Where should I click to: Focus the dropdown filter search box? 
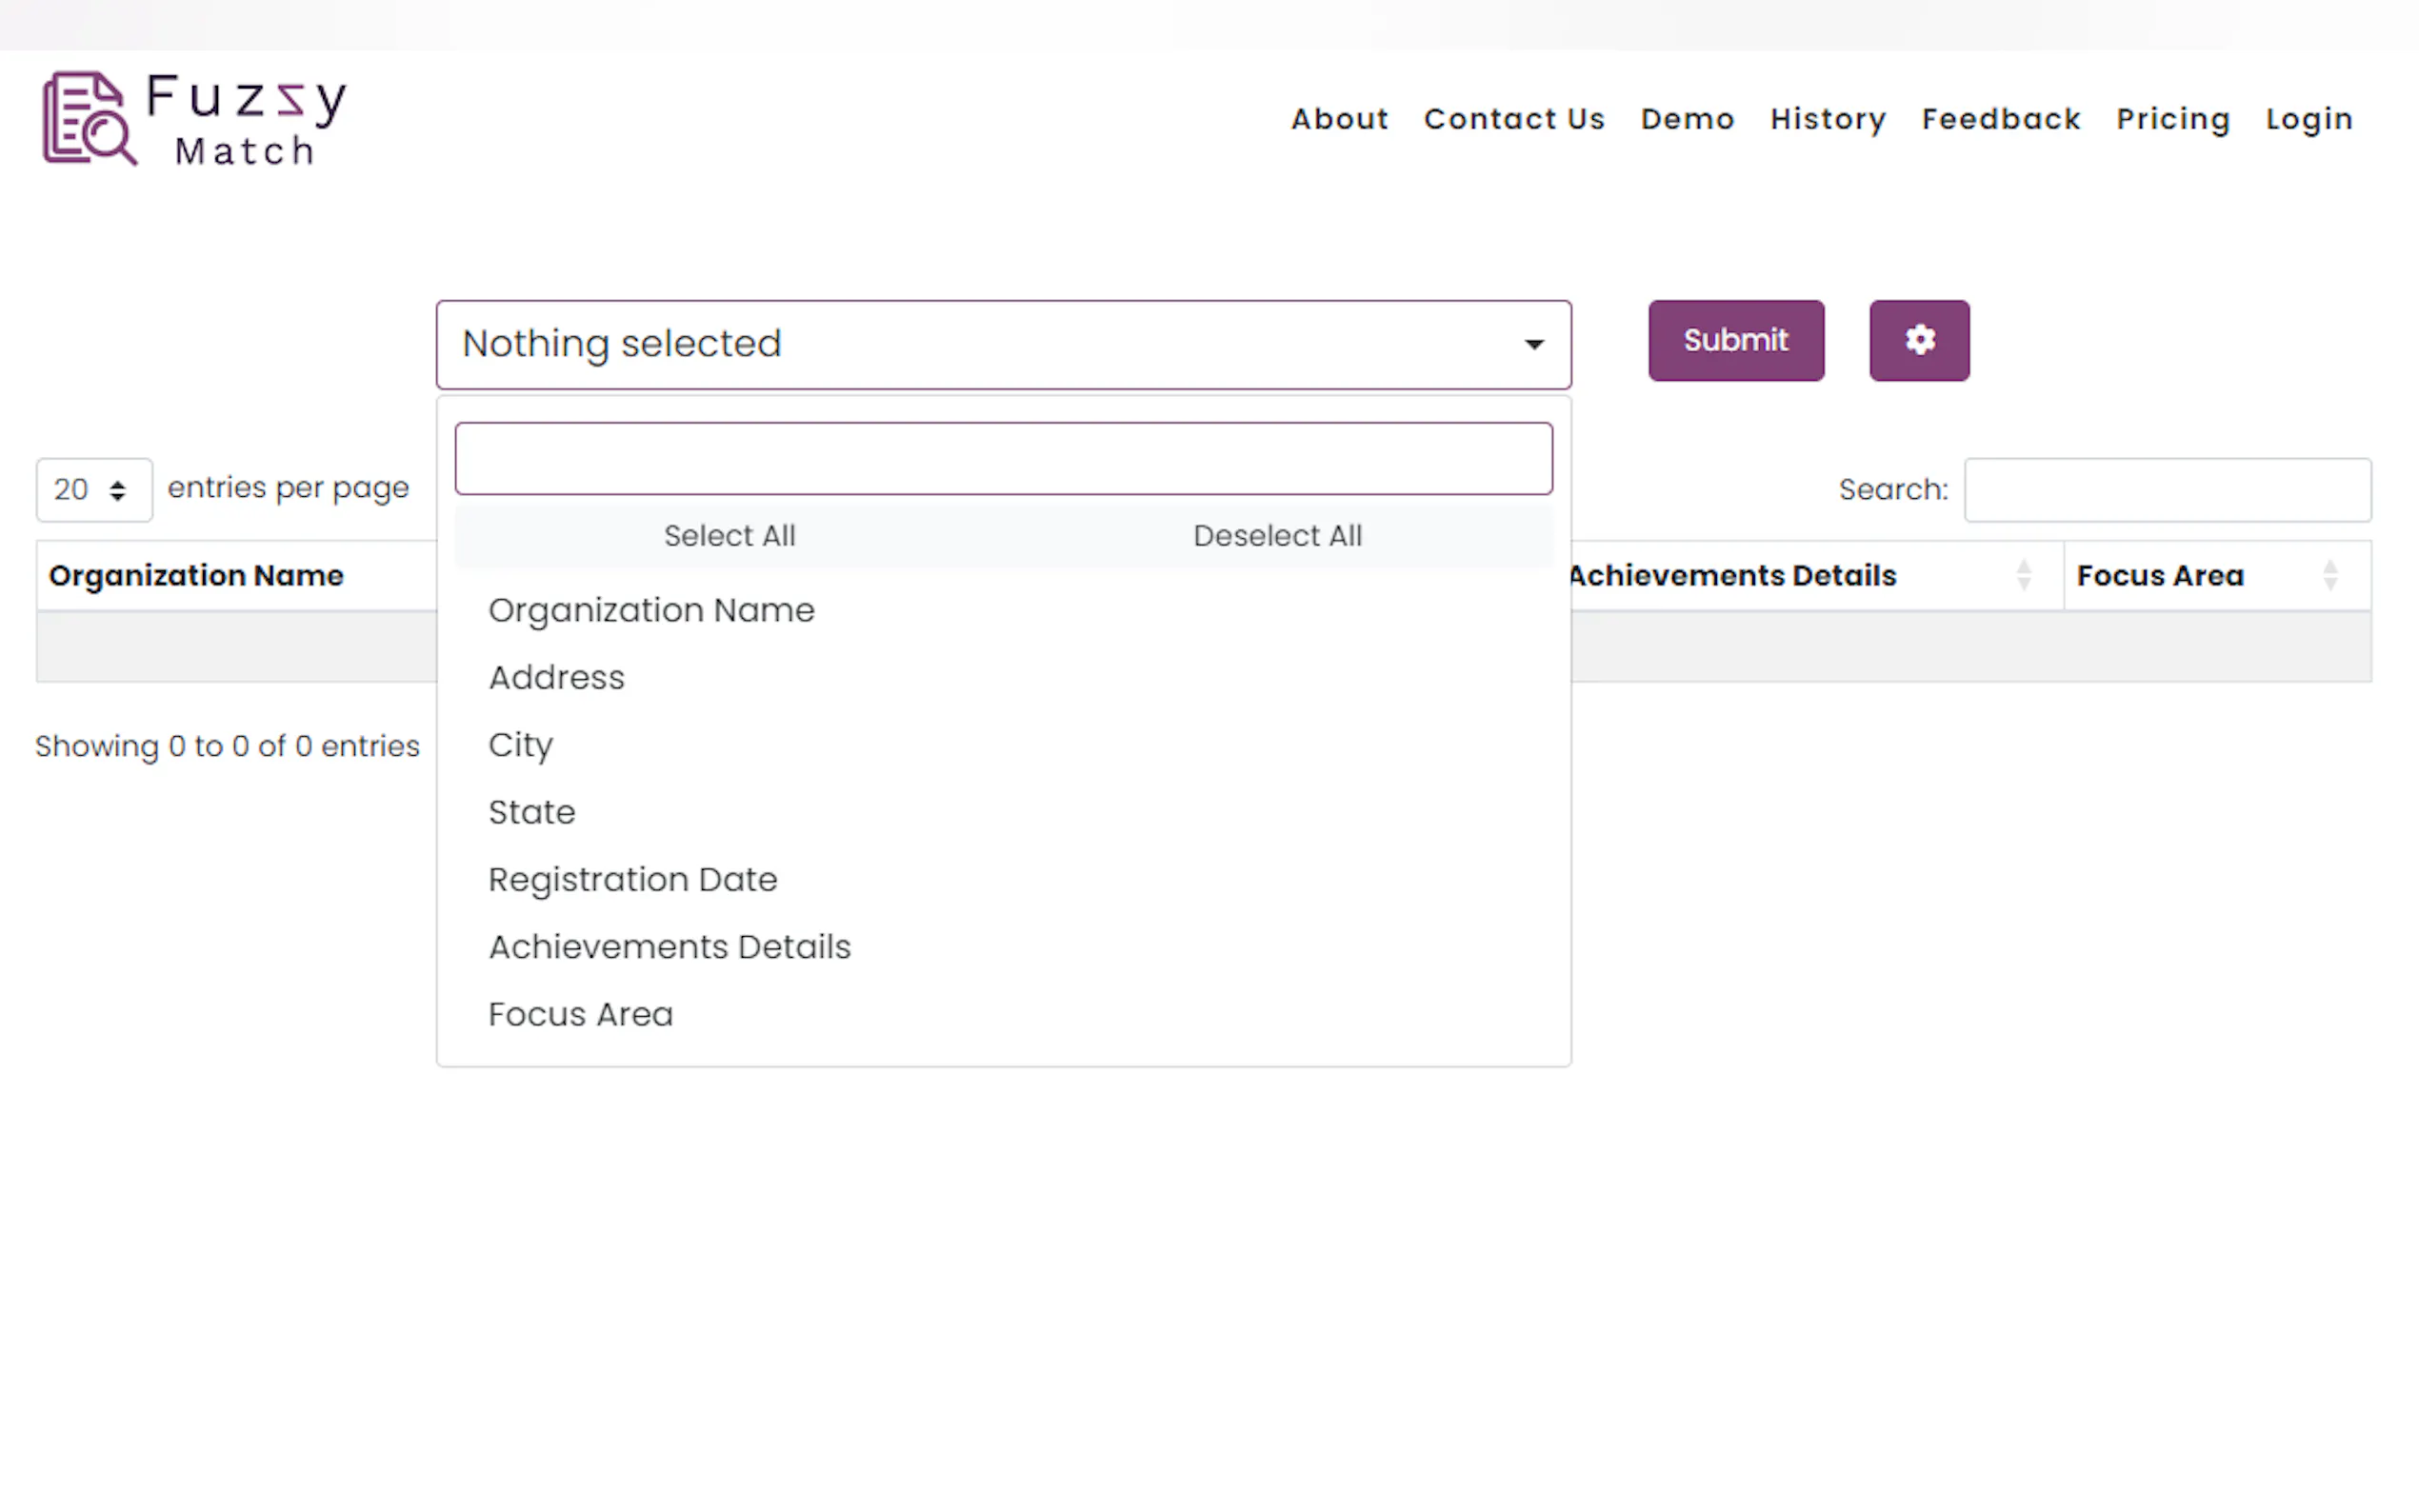pos(1003,459)
